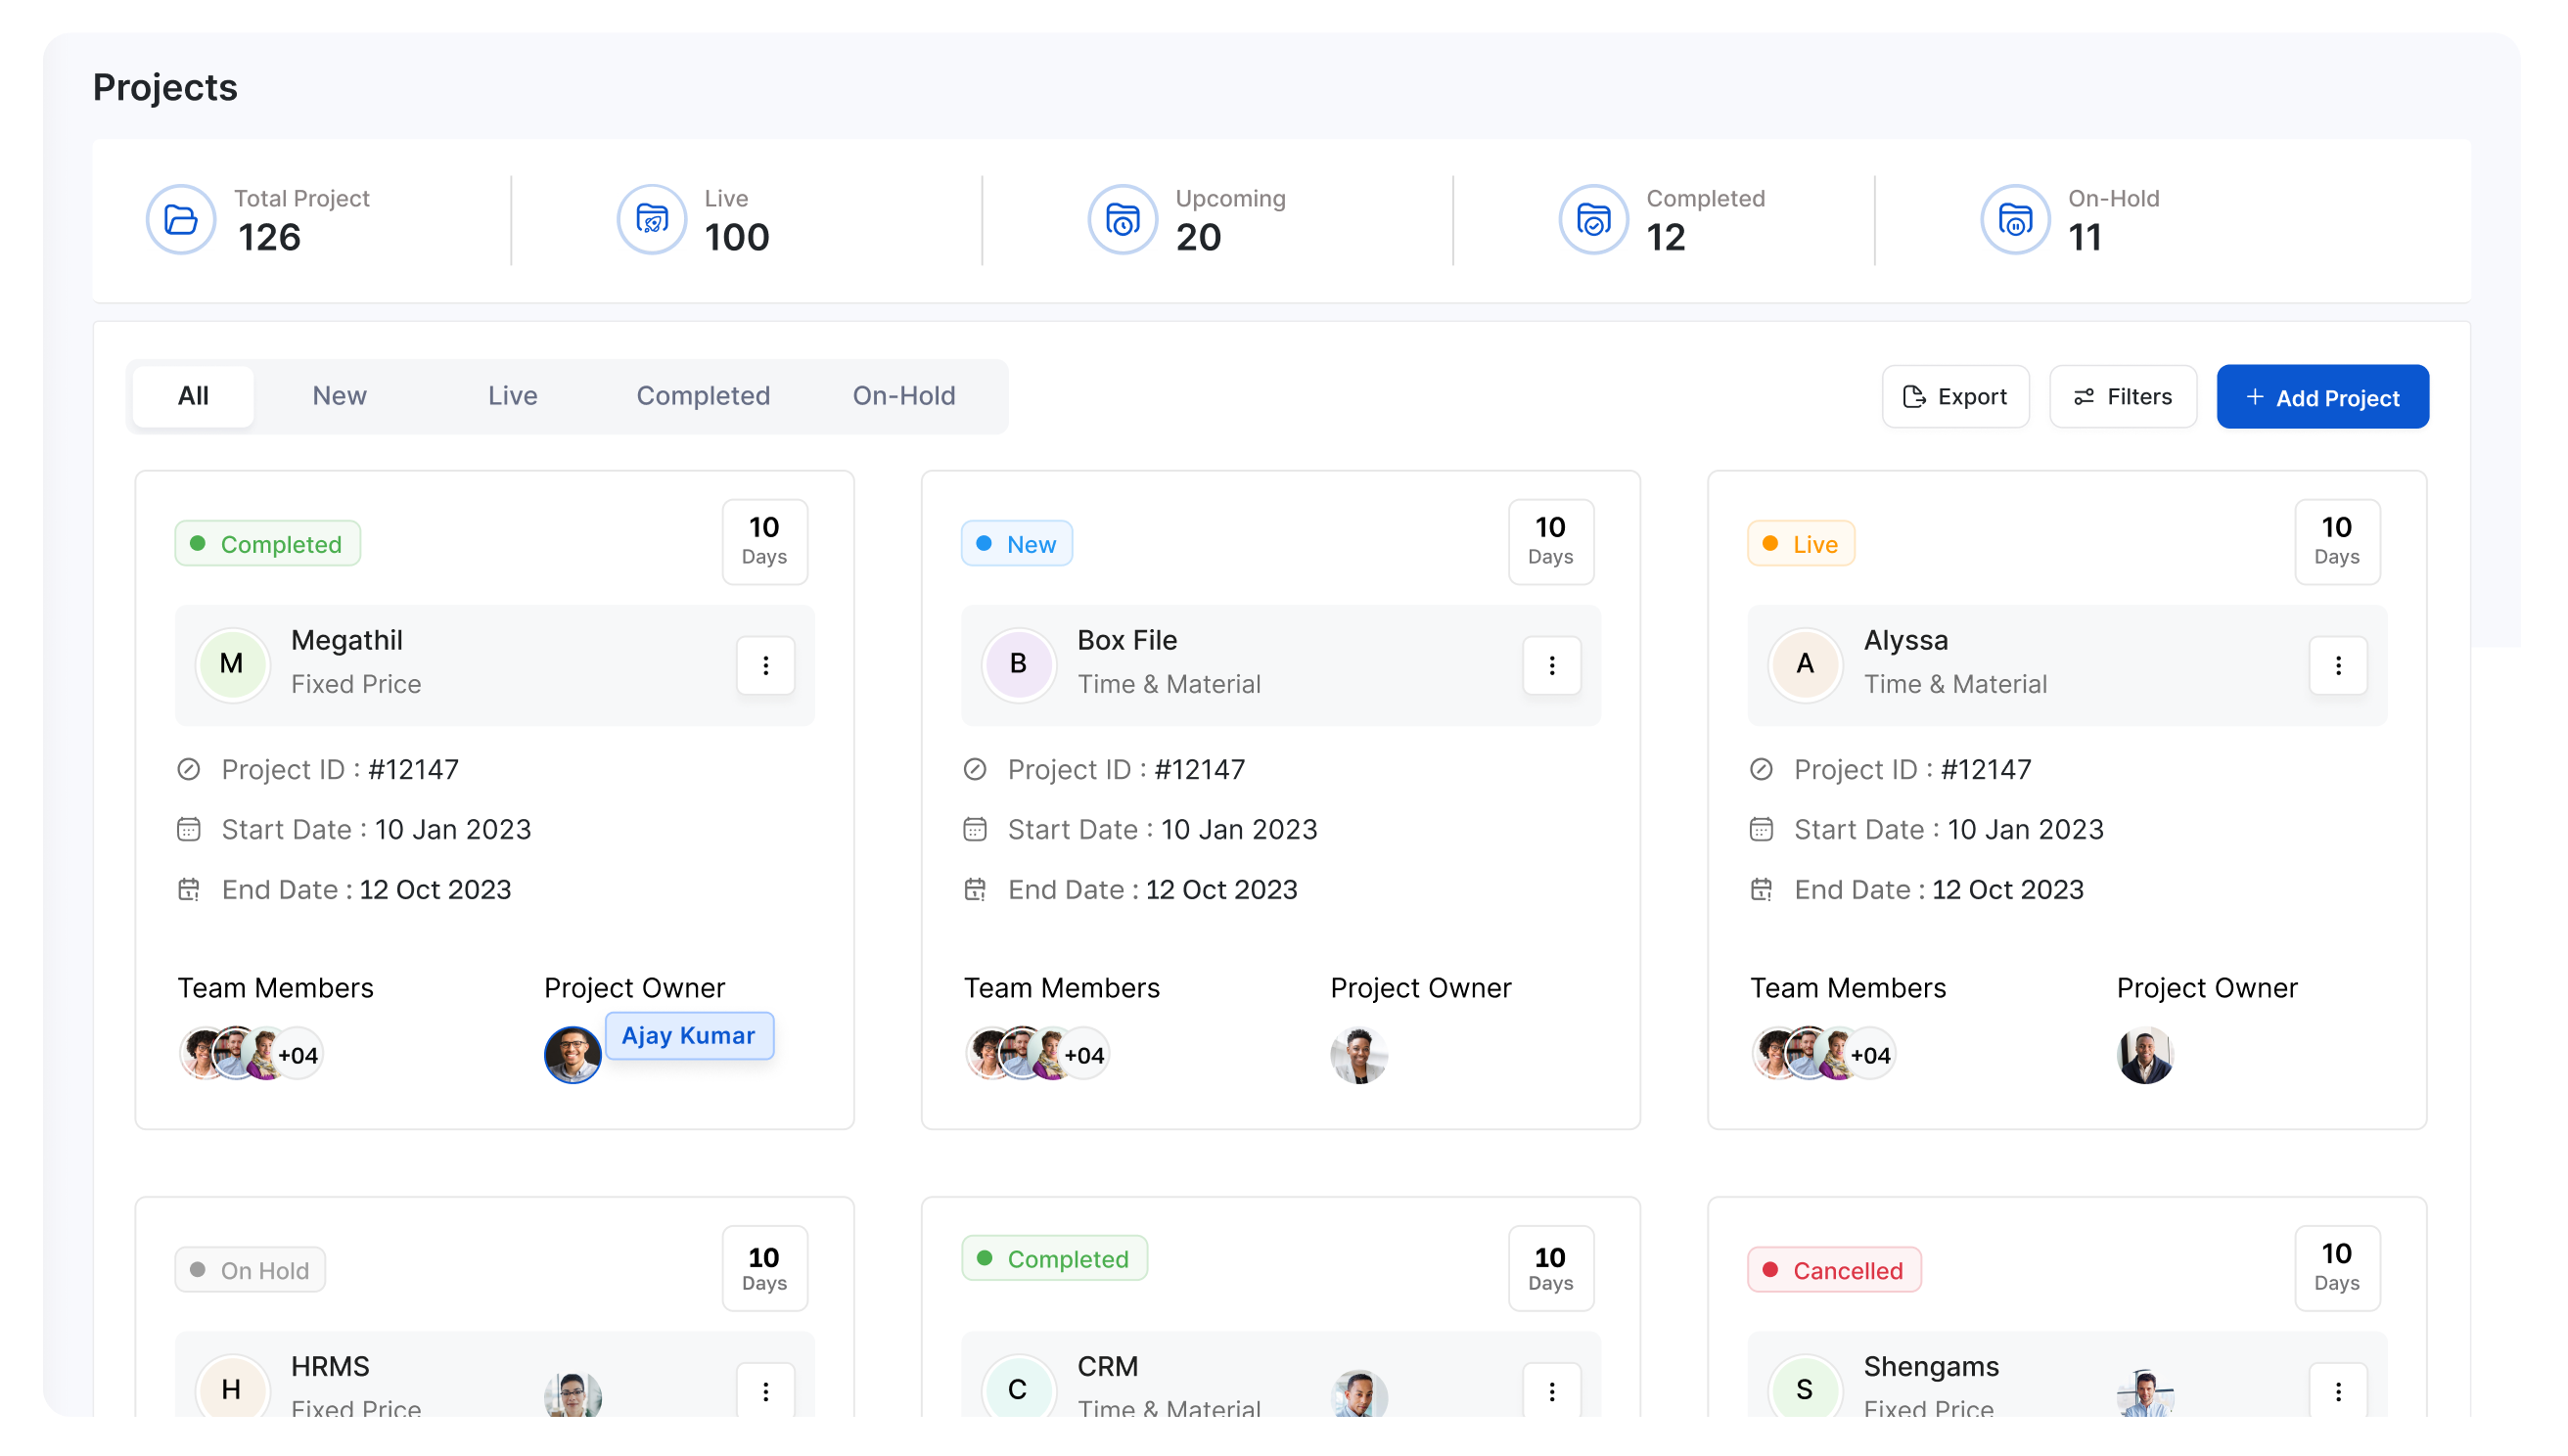Click the +04 members badge on Alyssa
Image resolution: width=2568 pixels, height=1456 pixels.
point(1869,1055)
